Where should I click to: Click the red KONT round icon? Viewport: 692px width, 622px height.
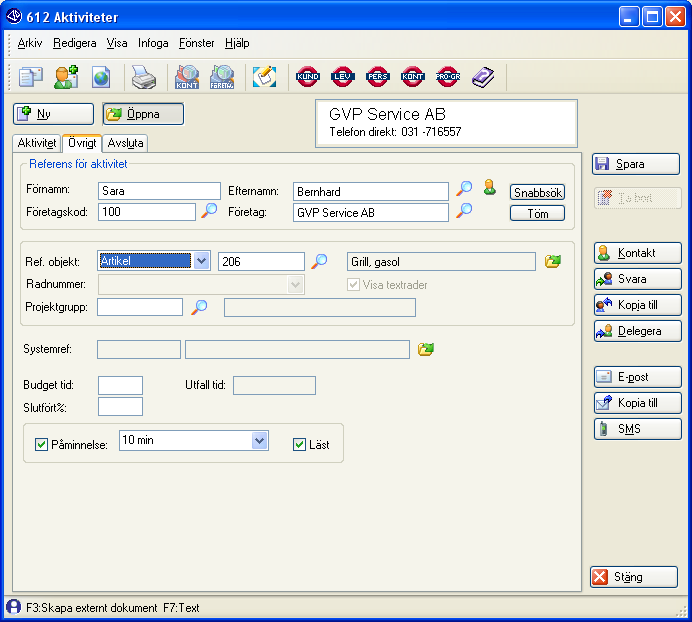pos(412,76)
